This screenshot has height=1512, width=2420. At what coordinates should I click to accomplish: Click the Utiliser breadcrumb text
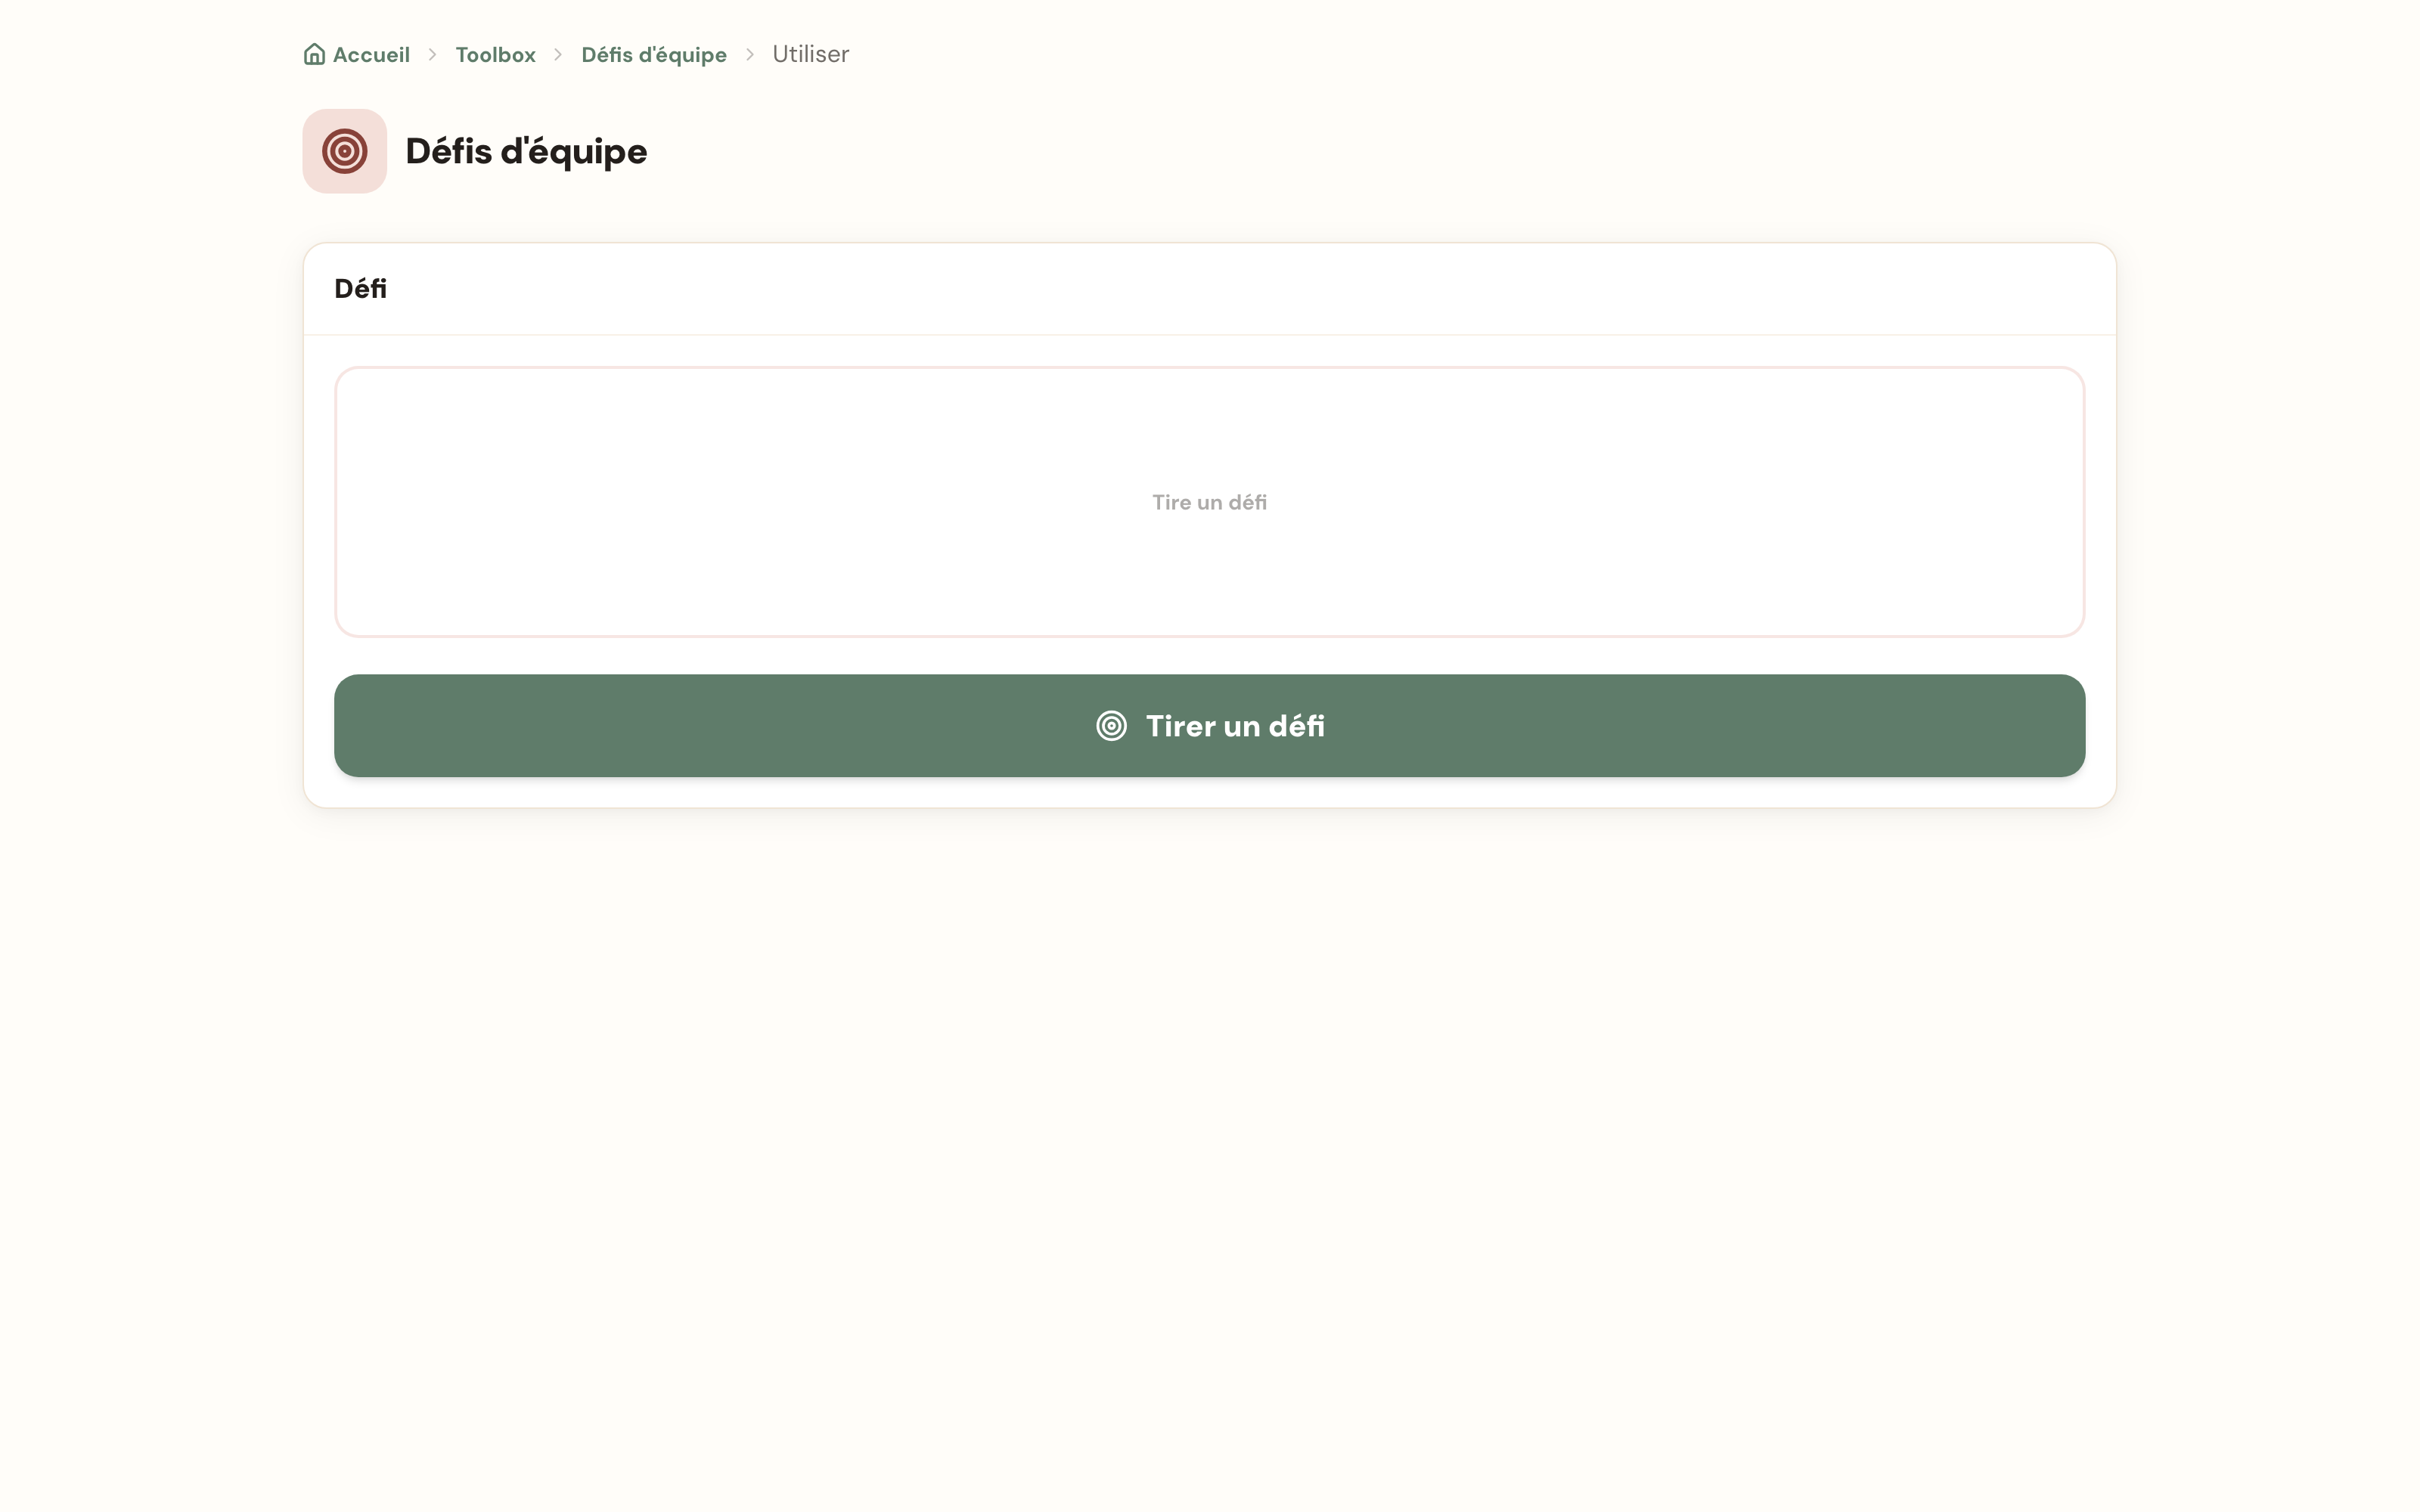pos(810,54)
